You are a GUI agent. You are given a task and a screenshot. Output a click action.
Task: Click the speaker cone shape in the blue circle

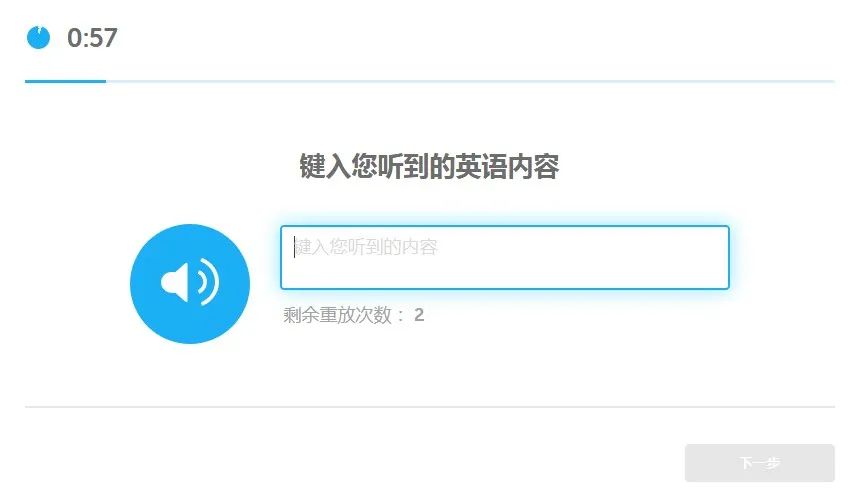(175, 282)
